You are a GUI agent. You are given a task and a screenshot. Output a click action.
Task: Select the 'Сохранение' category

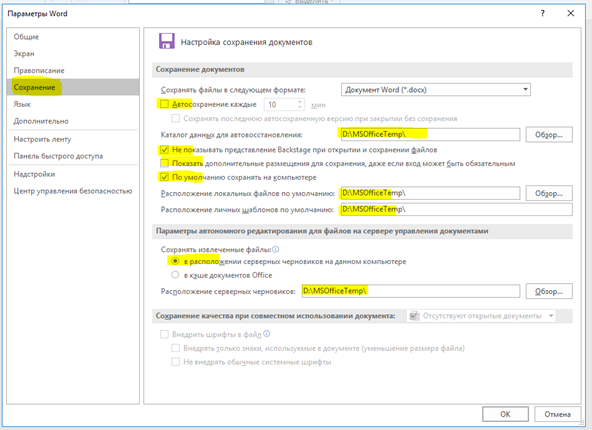pyautogui.click(x=73, y=87)
